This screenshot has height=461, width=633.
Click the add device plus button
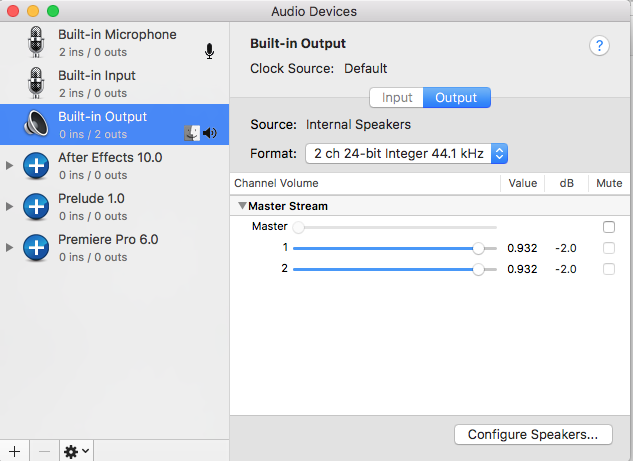pyautogui.click(x=15, y=451)
